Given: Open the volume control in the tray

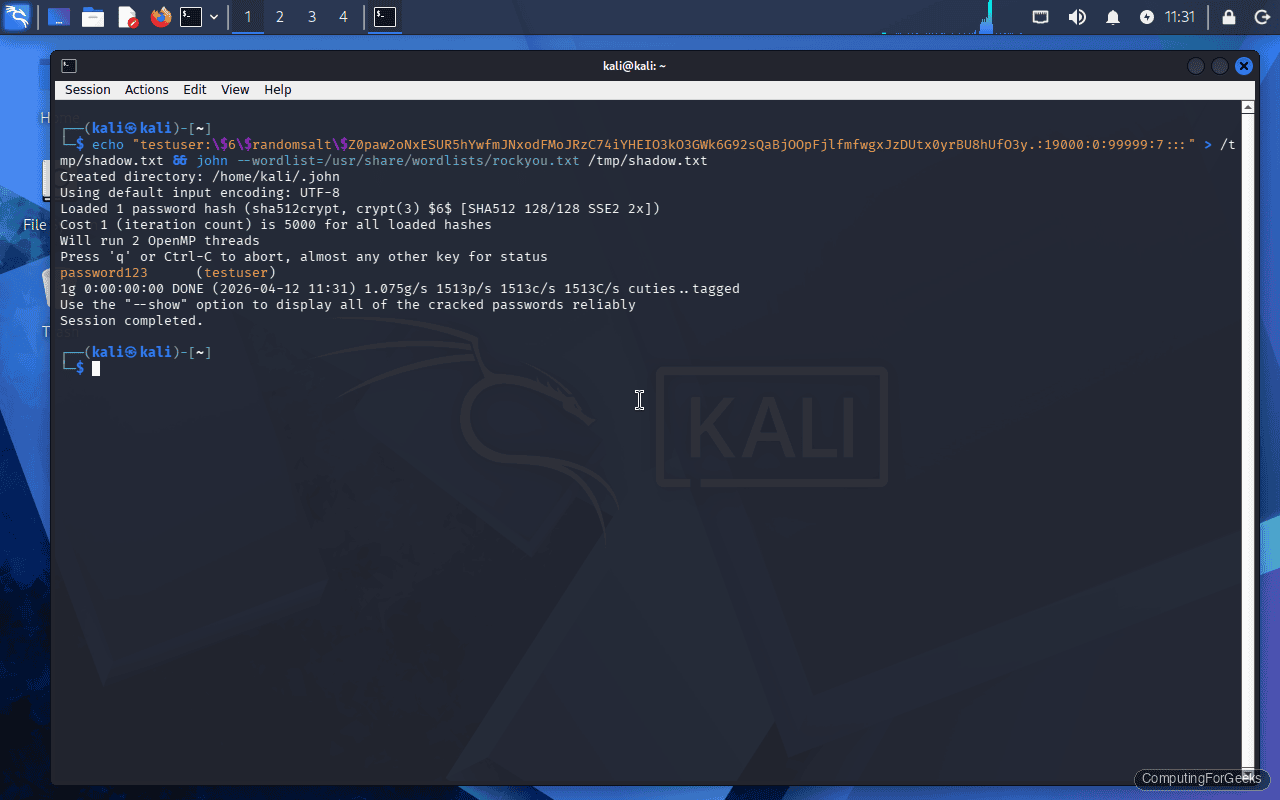Looking at the screenshot, I should [x=1076, y=17].
